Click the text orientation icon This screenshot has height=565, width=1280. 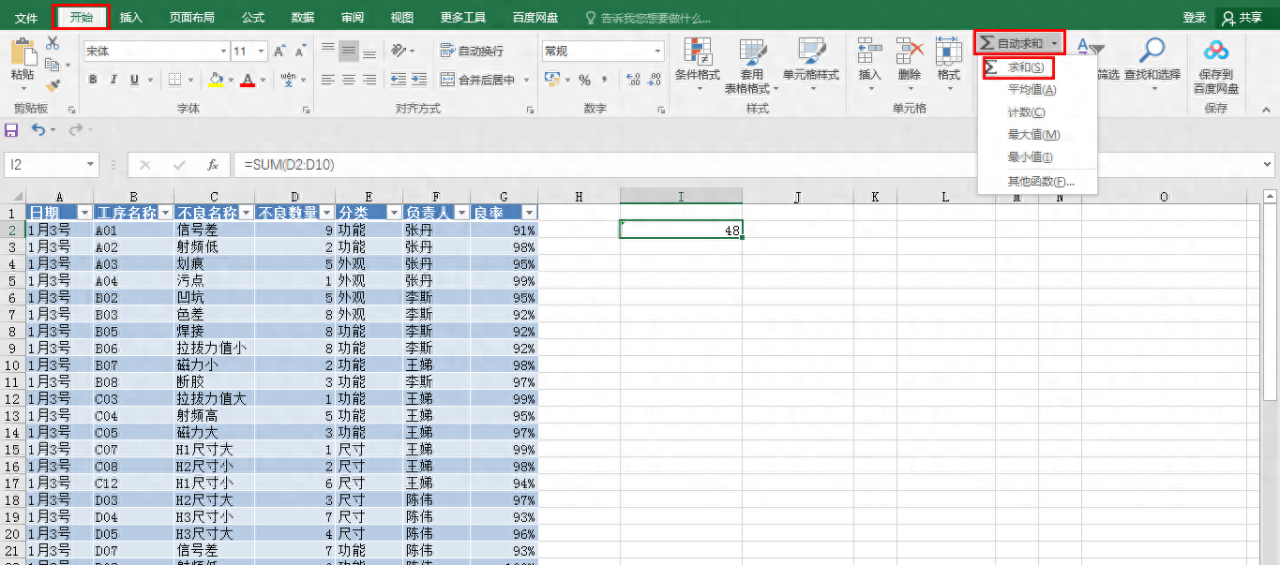(x=399, y=50)
